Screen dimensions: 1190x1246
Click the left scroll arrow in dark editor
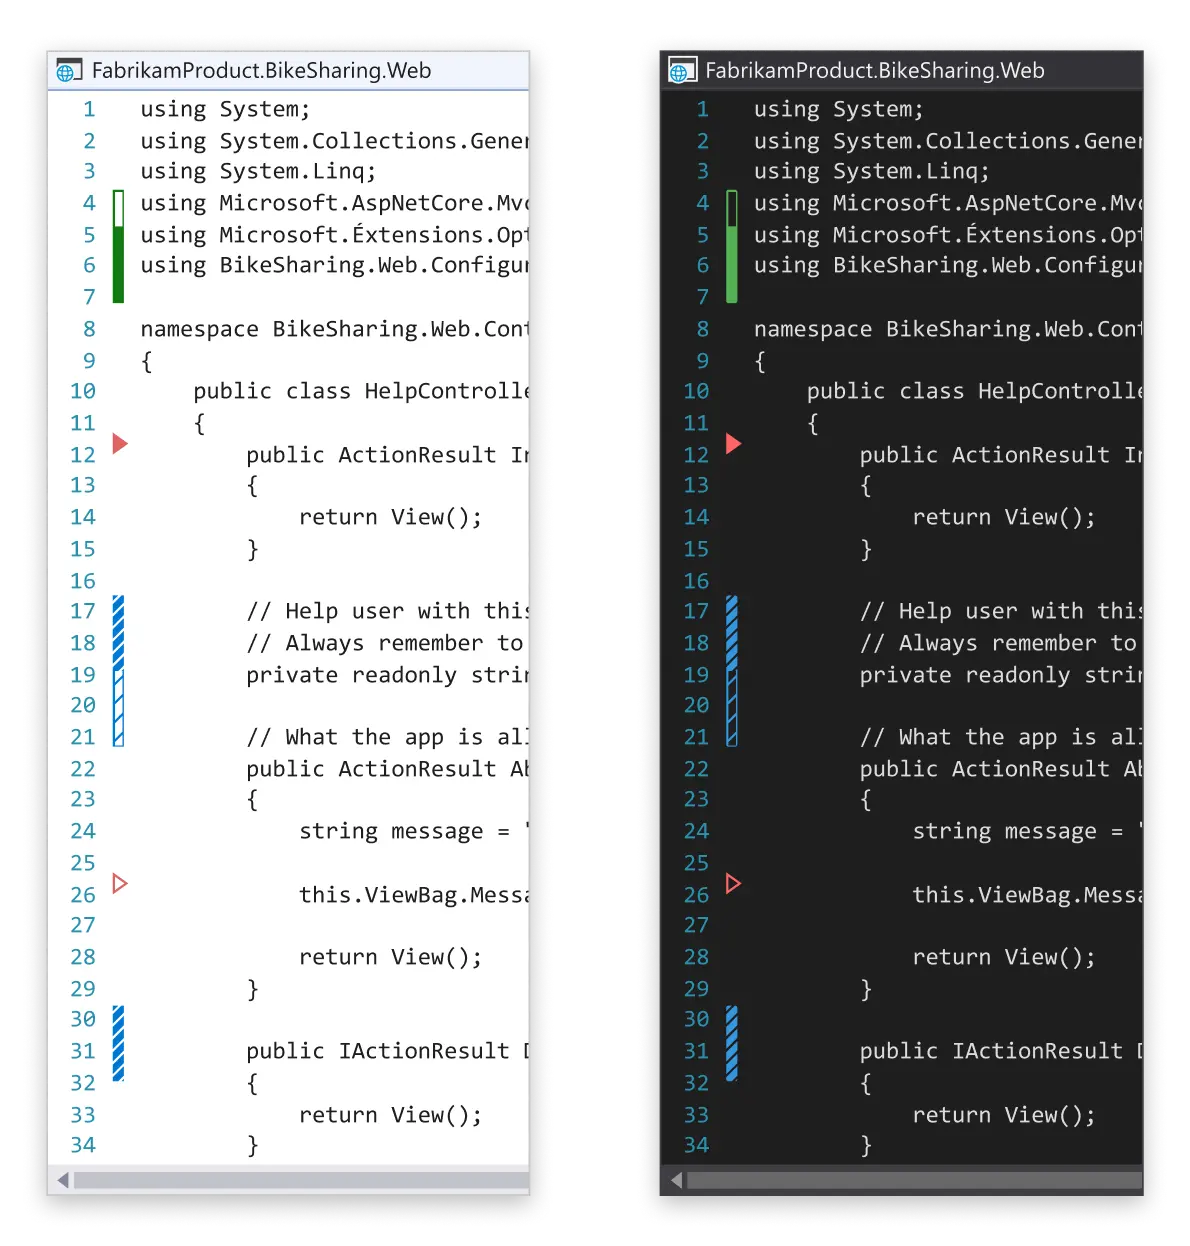676,1180
